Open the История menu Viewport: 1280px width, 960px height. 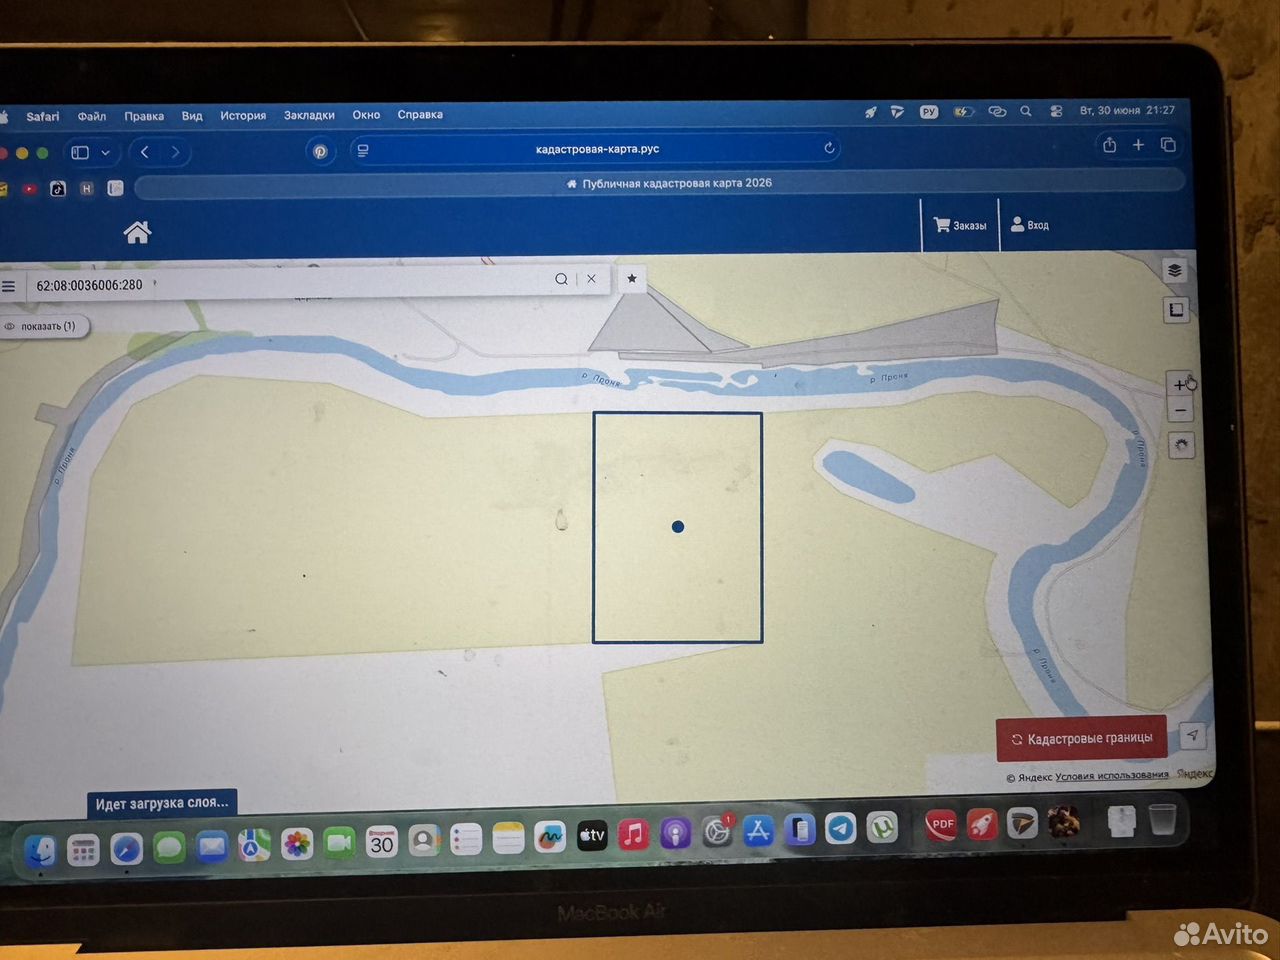coord(243,115)
